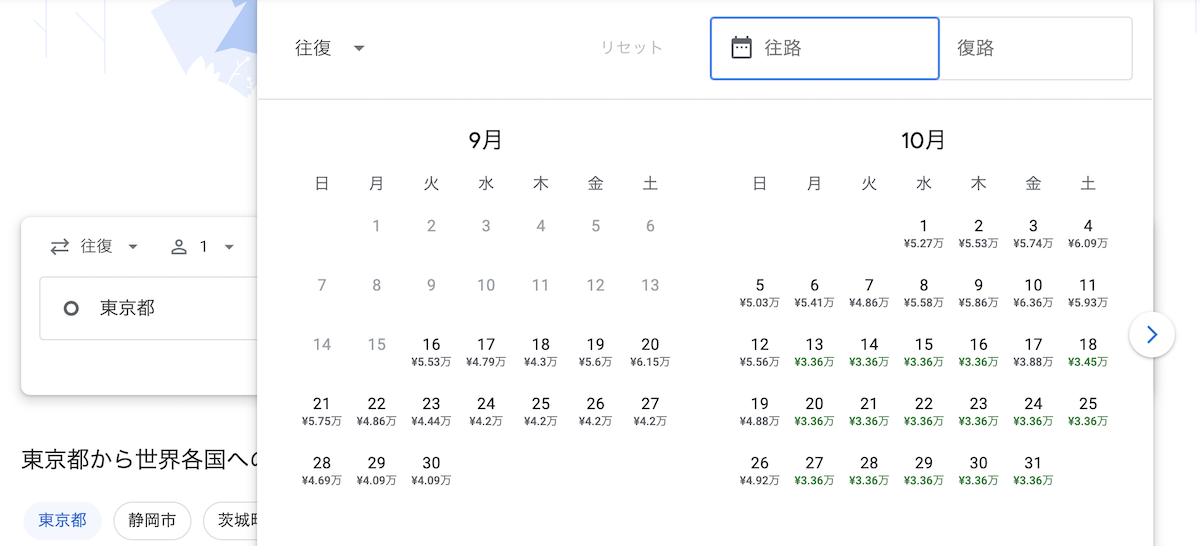The width and height of the screenshot is (1200, 546).
Task: Open the 往復 trip type dropdown in calendar
Action: click(330, 47)
